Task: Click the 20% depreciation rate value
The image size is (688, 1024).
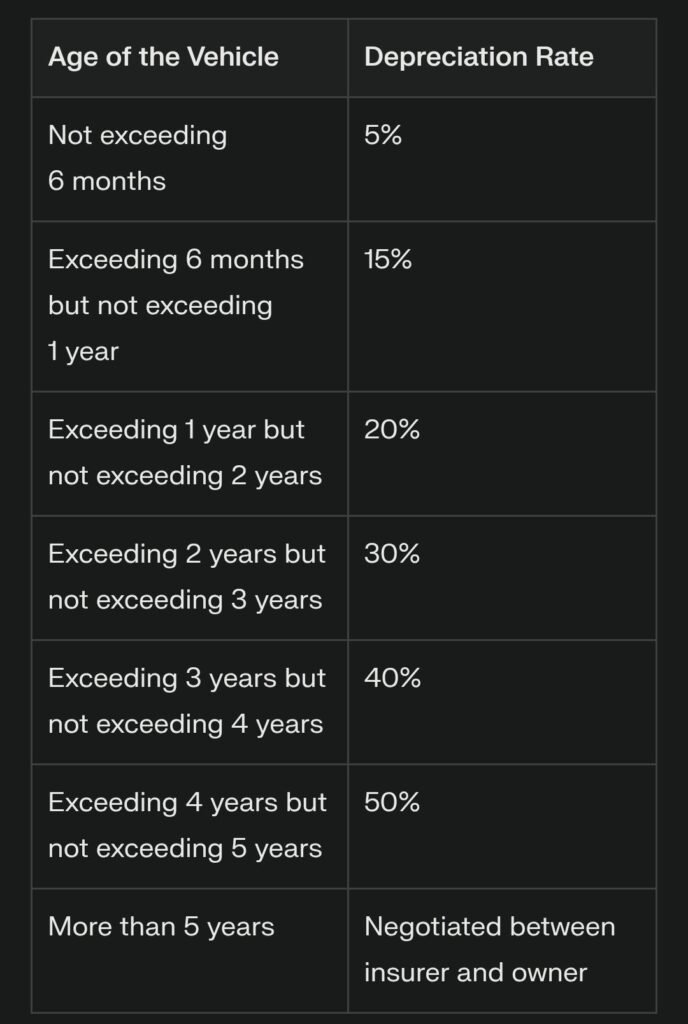Action: (x=392, y=430)
